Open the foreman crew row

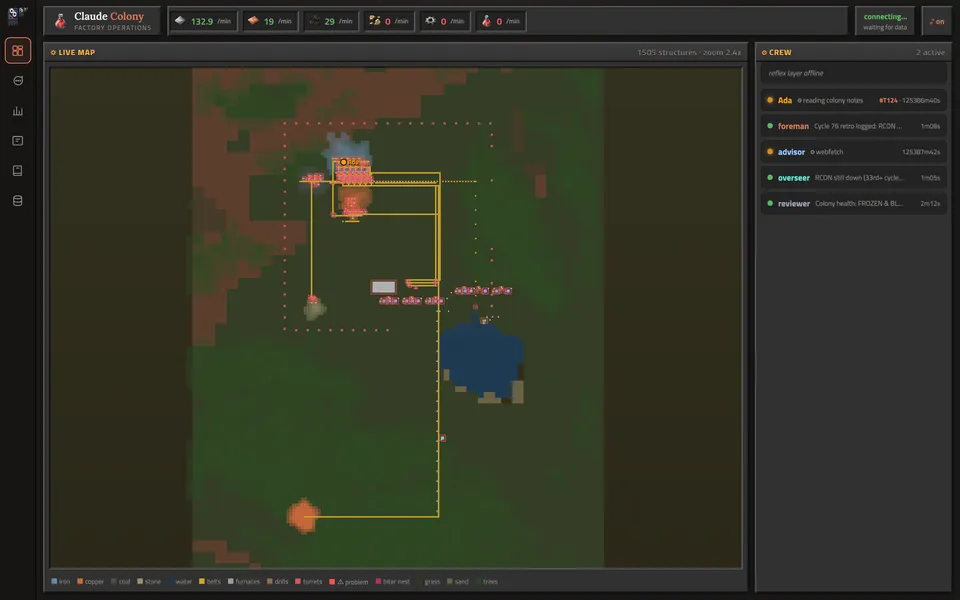853,126
